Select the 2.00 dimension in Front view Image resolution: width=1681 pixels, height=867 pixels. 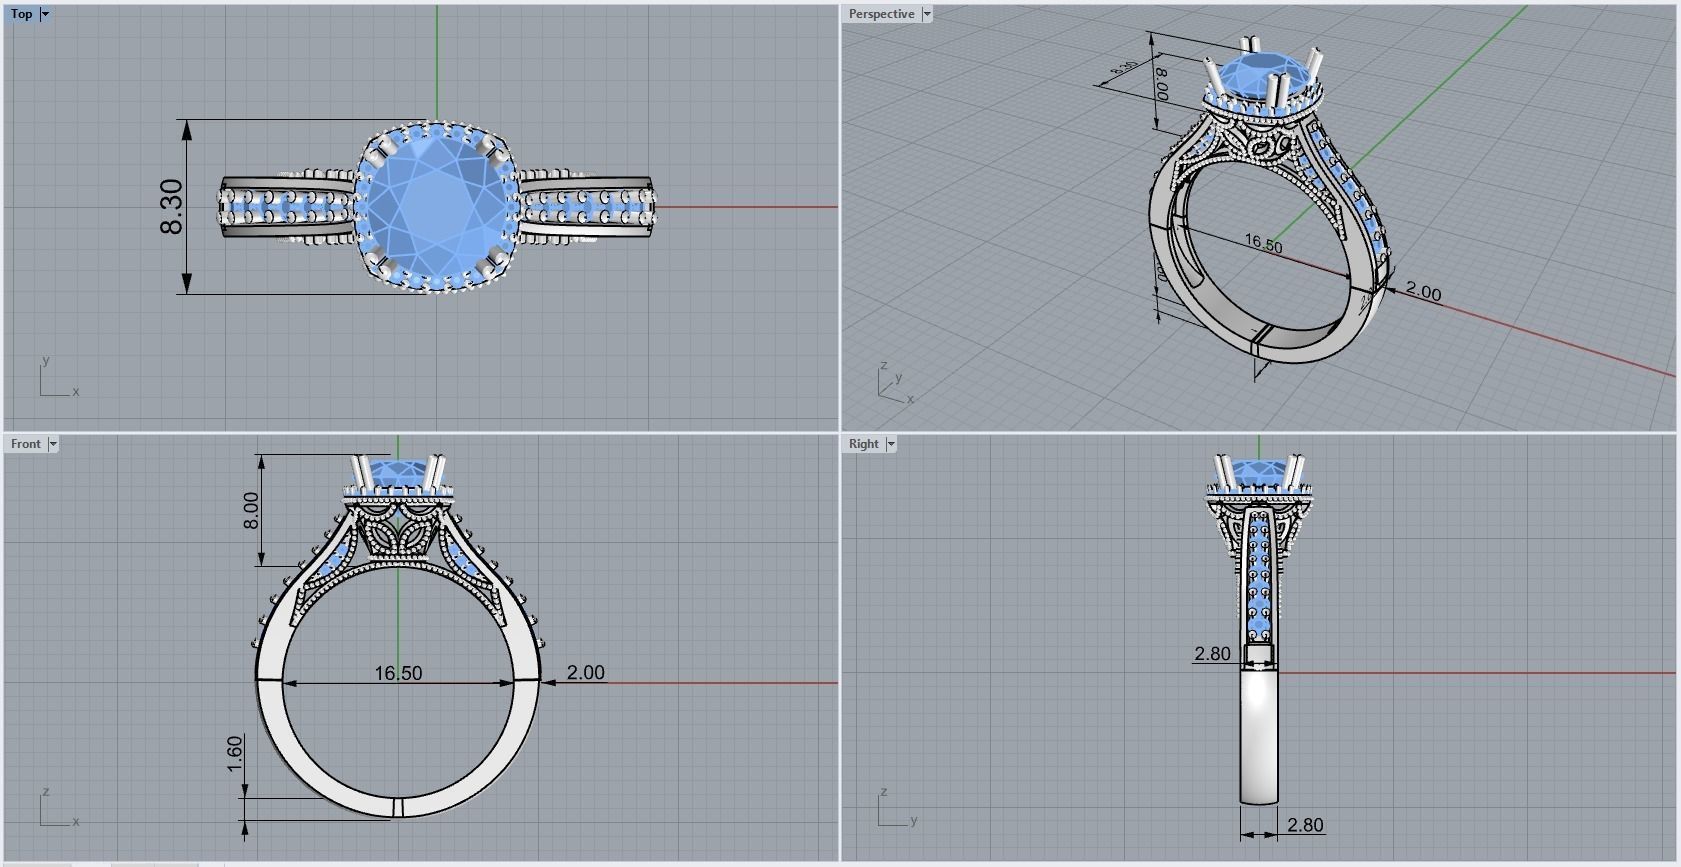click(585, 673)
